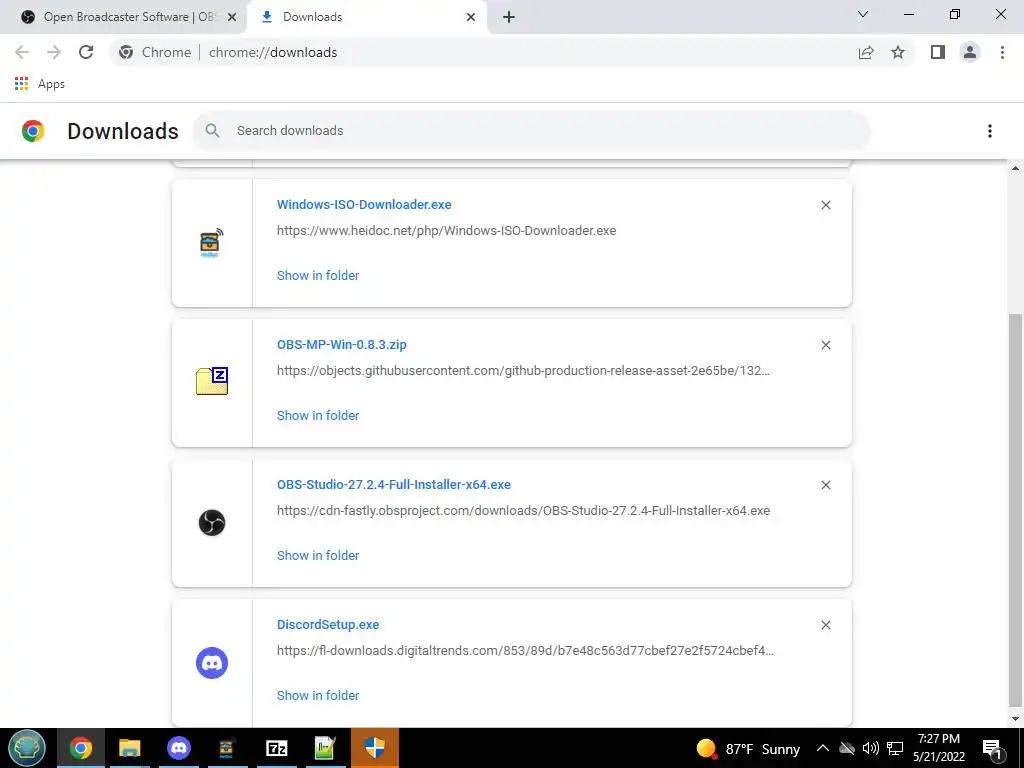Click the Chrome logo beside Downloads heading

(33, 131)
